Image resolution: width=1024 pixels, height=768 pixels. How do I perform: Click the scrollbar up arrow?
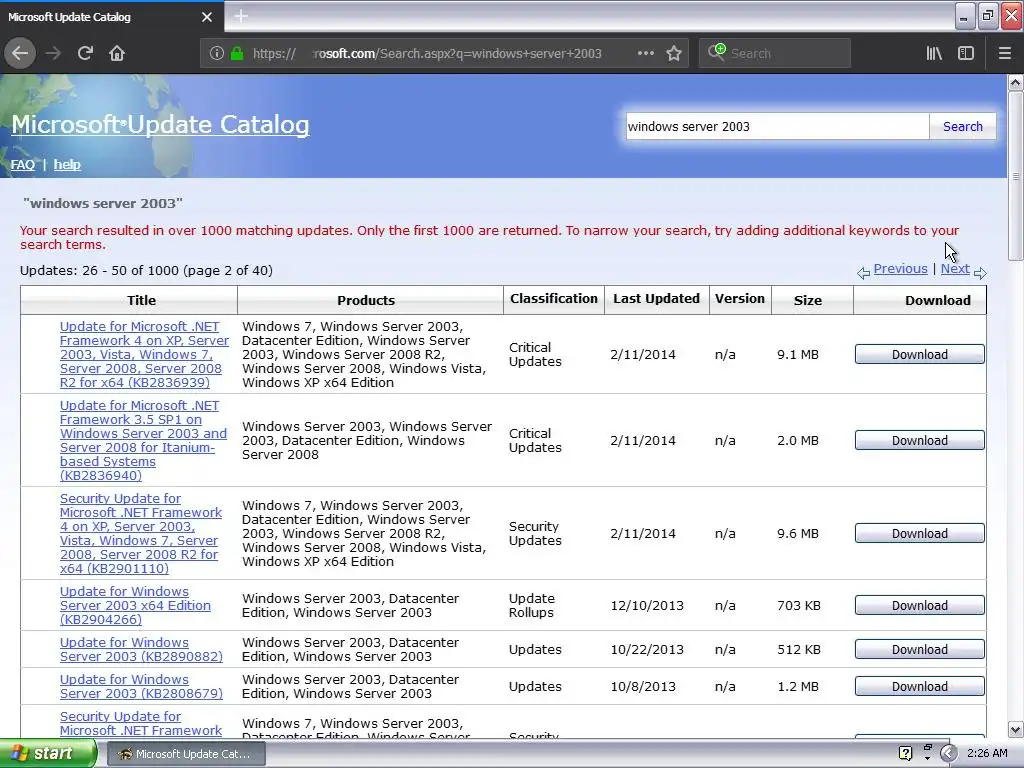pyautogui.click(x=1015, y=82)
